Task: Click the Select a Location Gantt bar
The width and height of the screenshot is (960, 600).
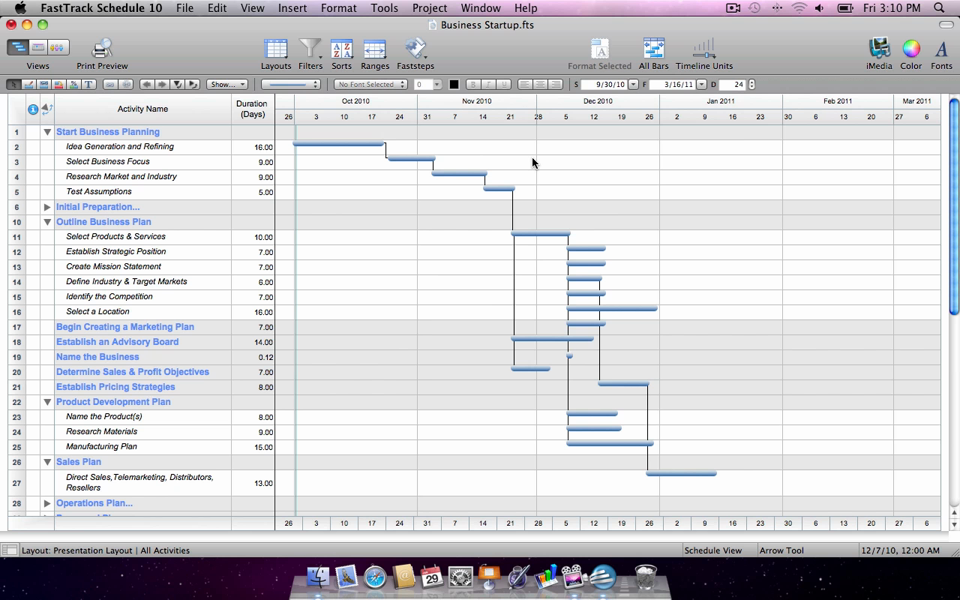Action: pyautogui.click(x=612, y=309)
